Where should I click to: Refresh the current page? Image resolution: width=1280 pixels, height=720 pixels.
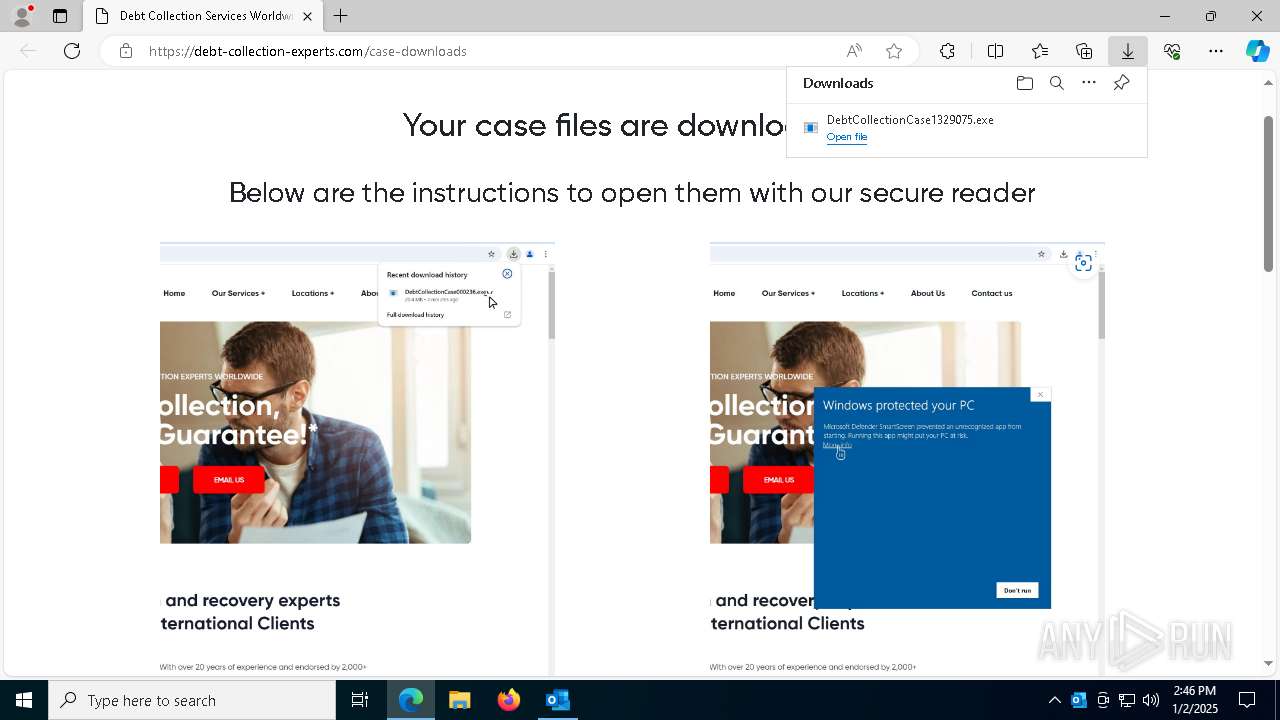[72, 51]
